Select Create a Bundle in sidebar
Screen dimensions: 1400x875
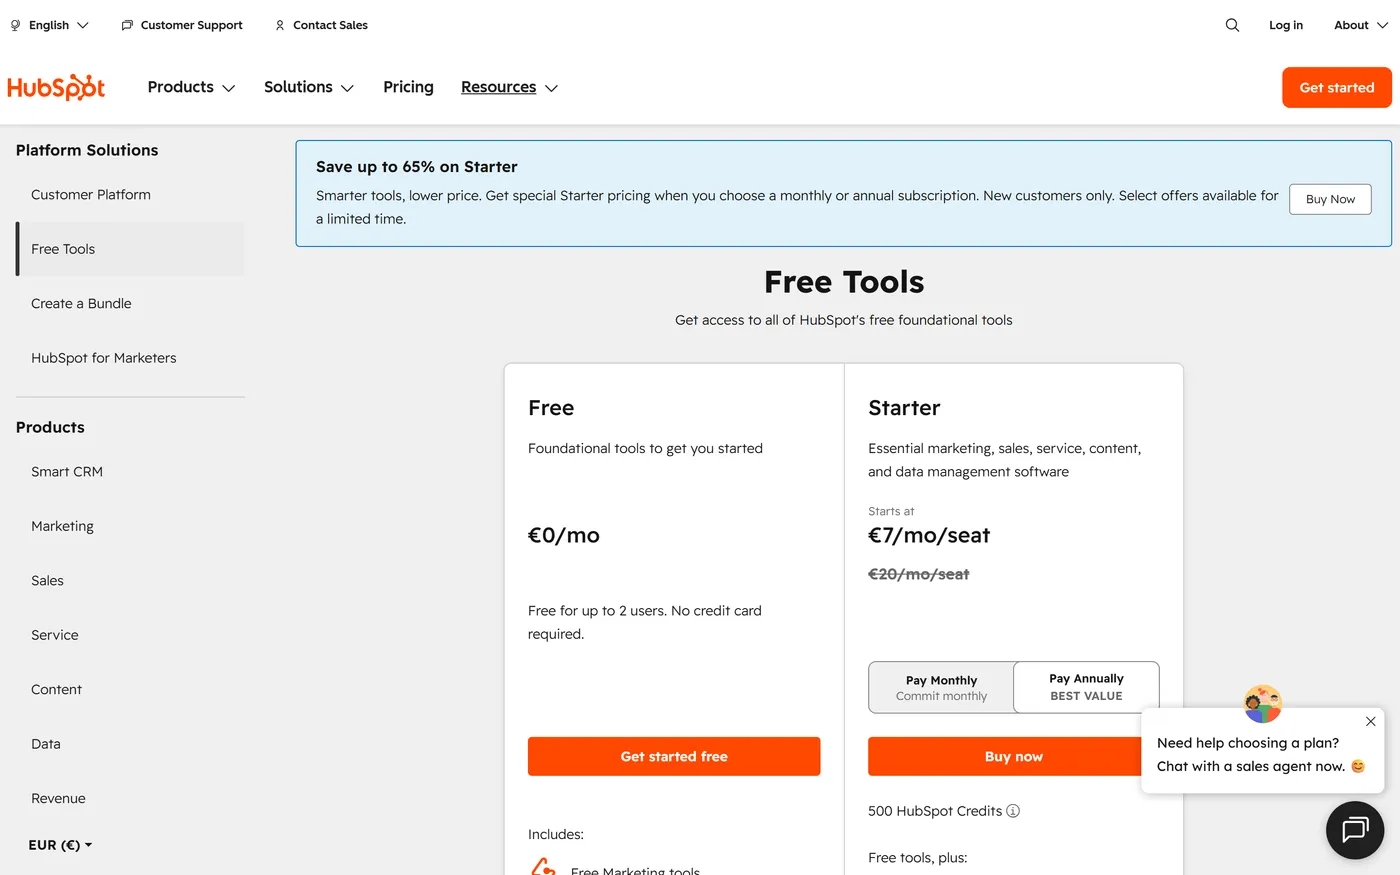pos(130,303)
